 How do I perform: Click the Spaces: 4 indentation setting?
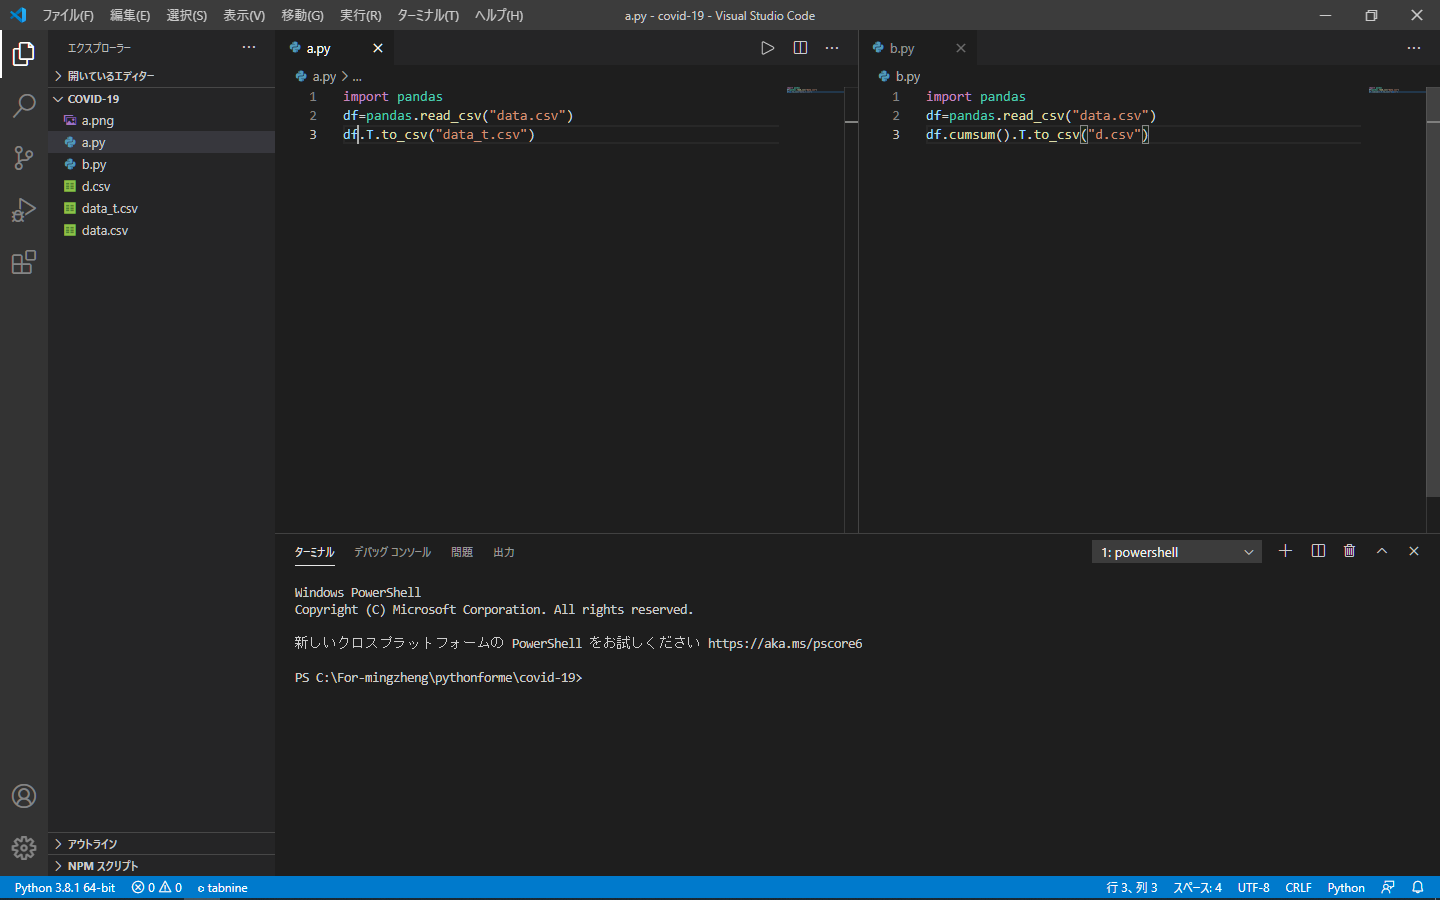pos(1198,888)
